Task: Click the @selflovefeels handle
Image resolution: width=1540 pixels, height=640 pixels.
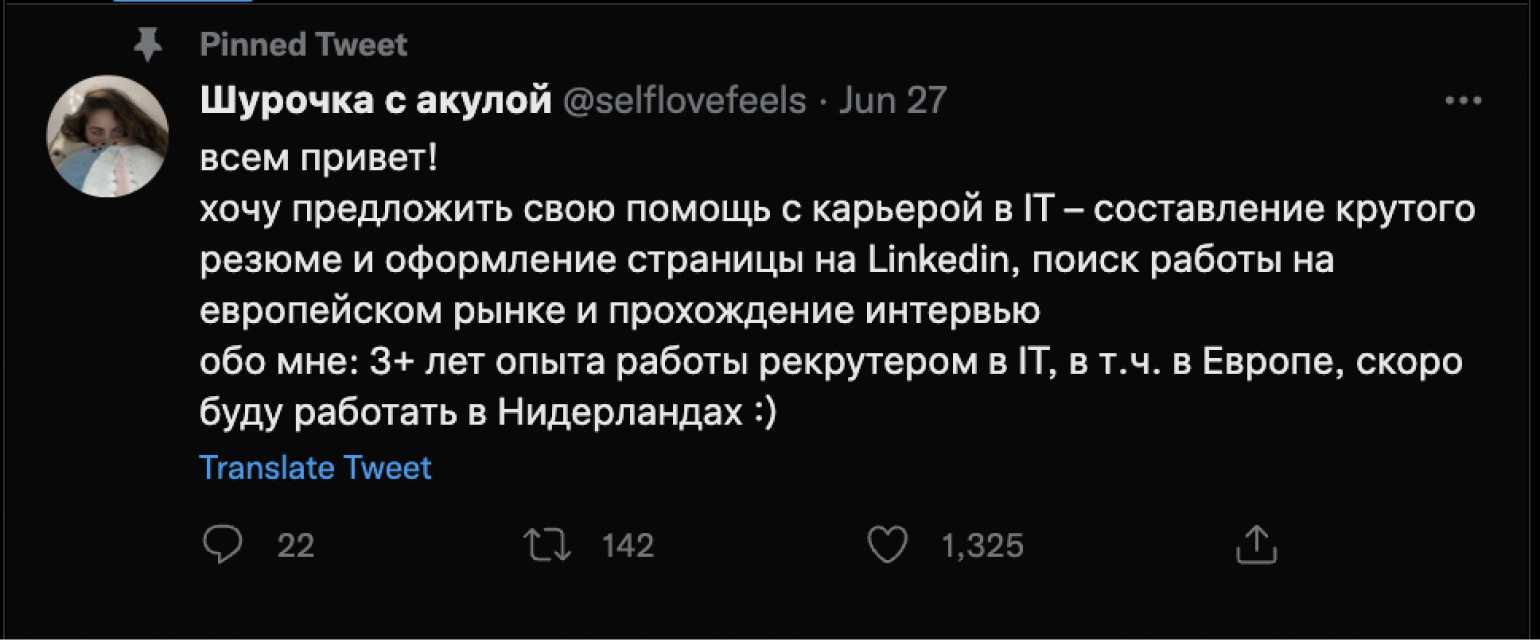Action: point(685,100)
